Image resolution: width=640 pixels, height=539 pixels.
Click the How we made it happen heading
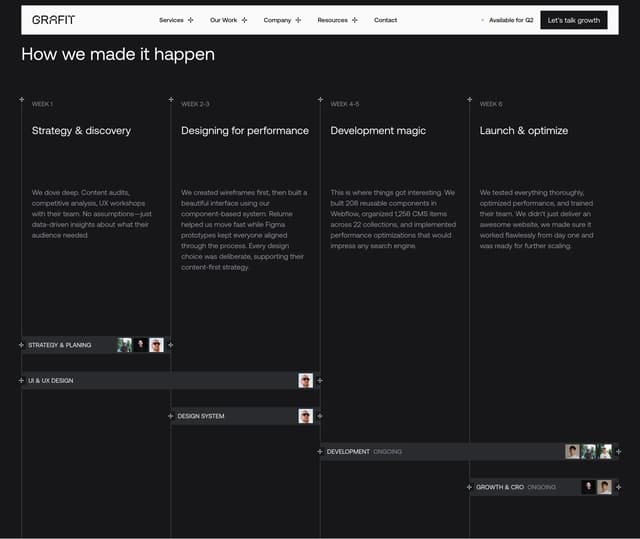tap(118, 54)
